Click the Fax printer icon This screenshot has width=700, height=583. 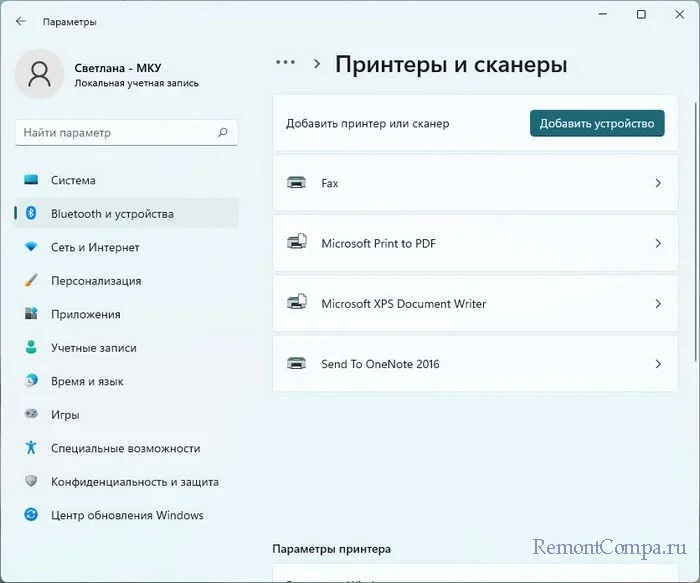(x=297, y=183)
